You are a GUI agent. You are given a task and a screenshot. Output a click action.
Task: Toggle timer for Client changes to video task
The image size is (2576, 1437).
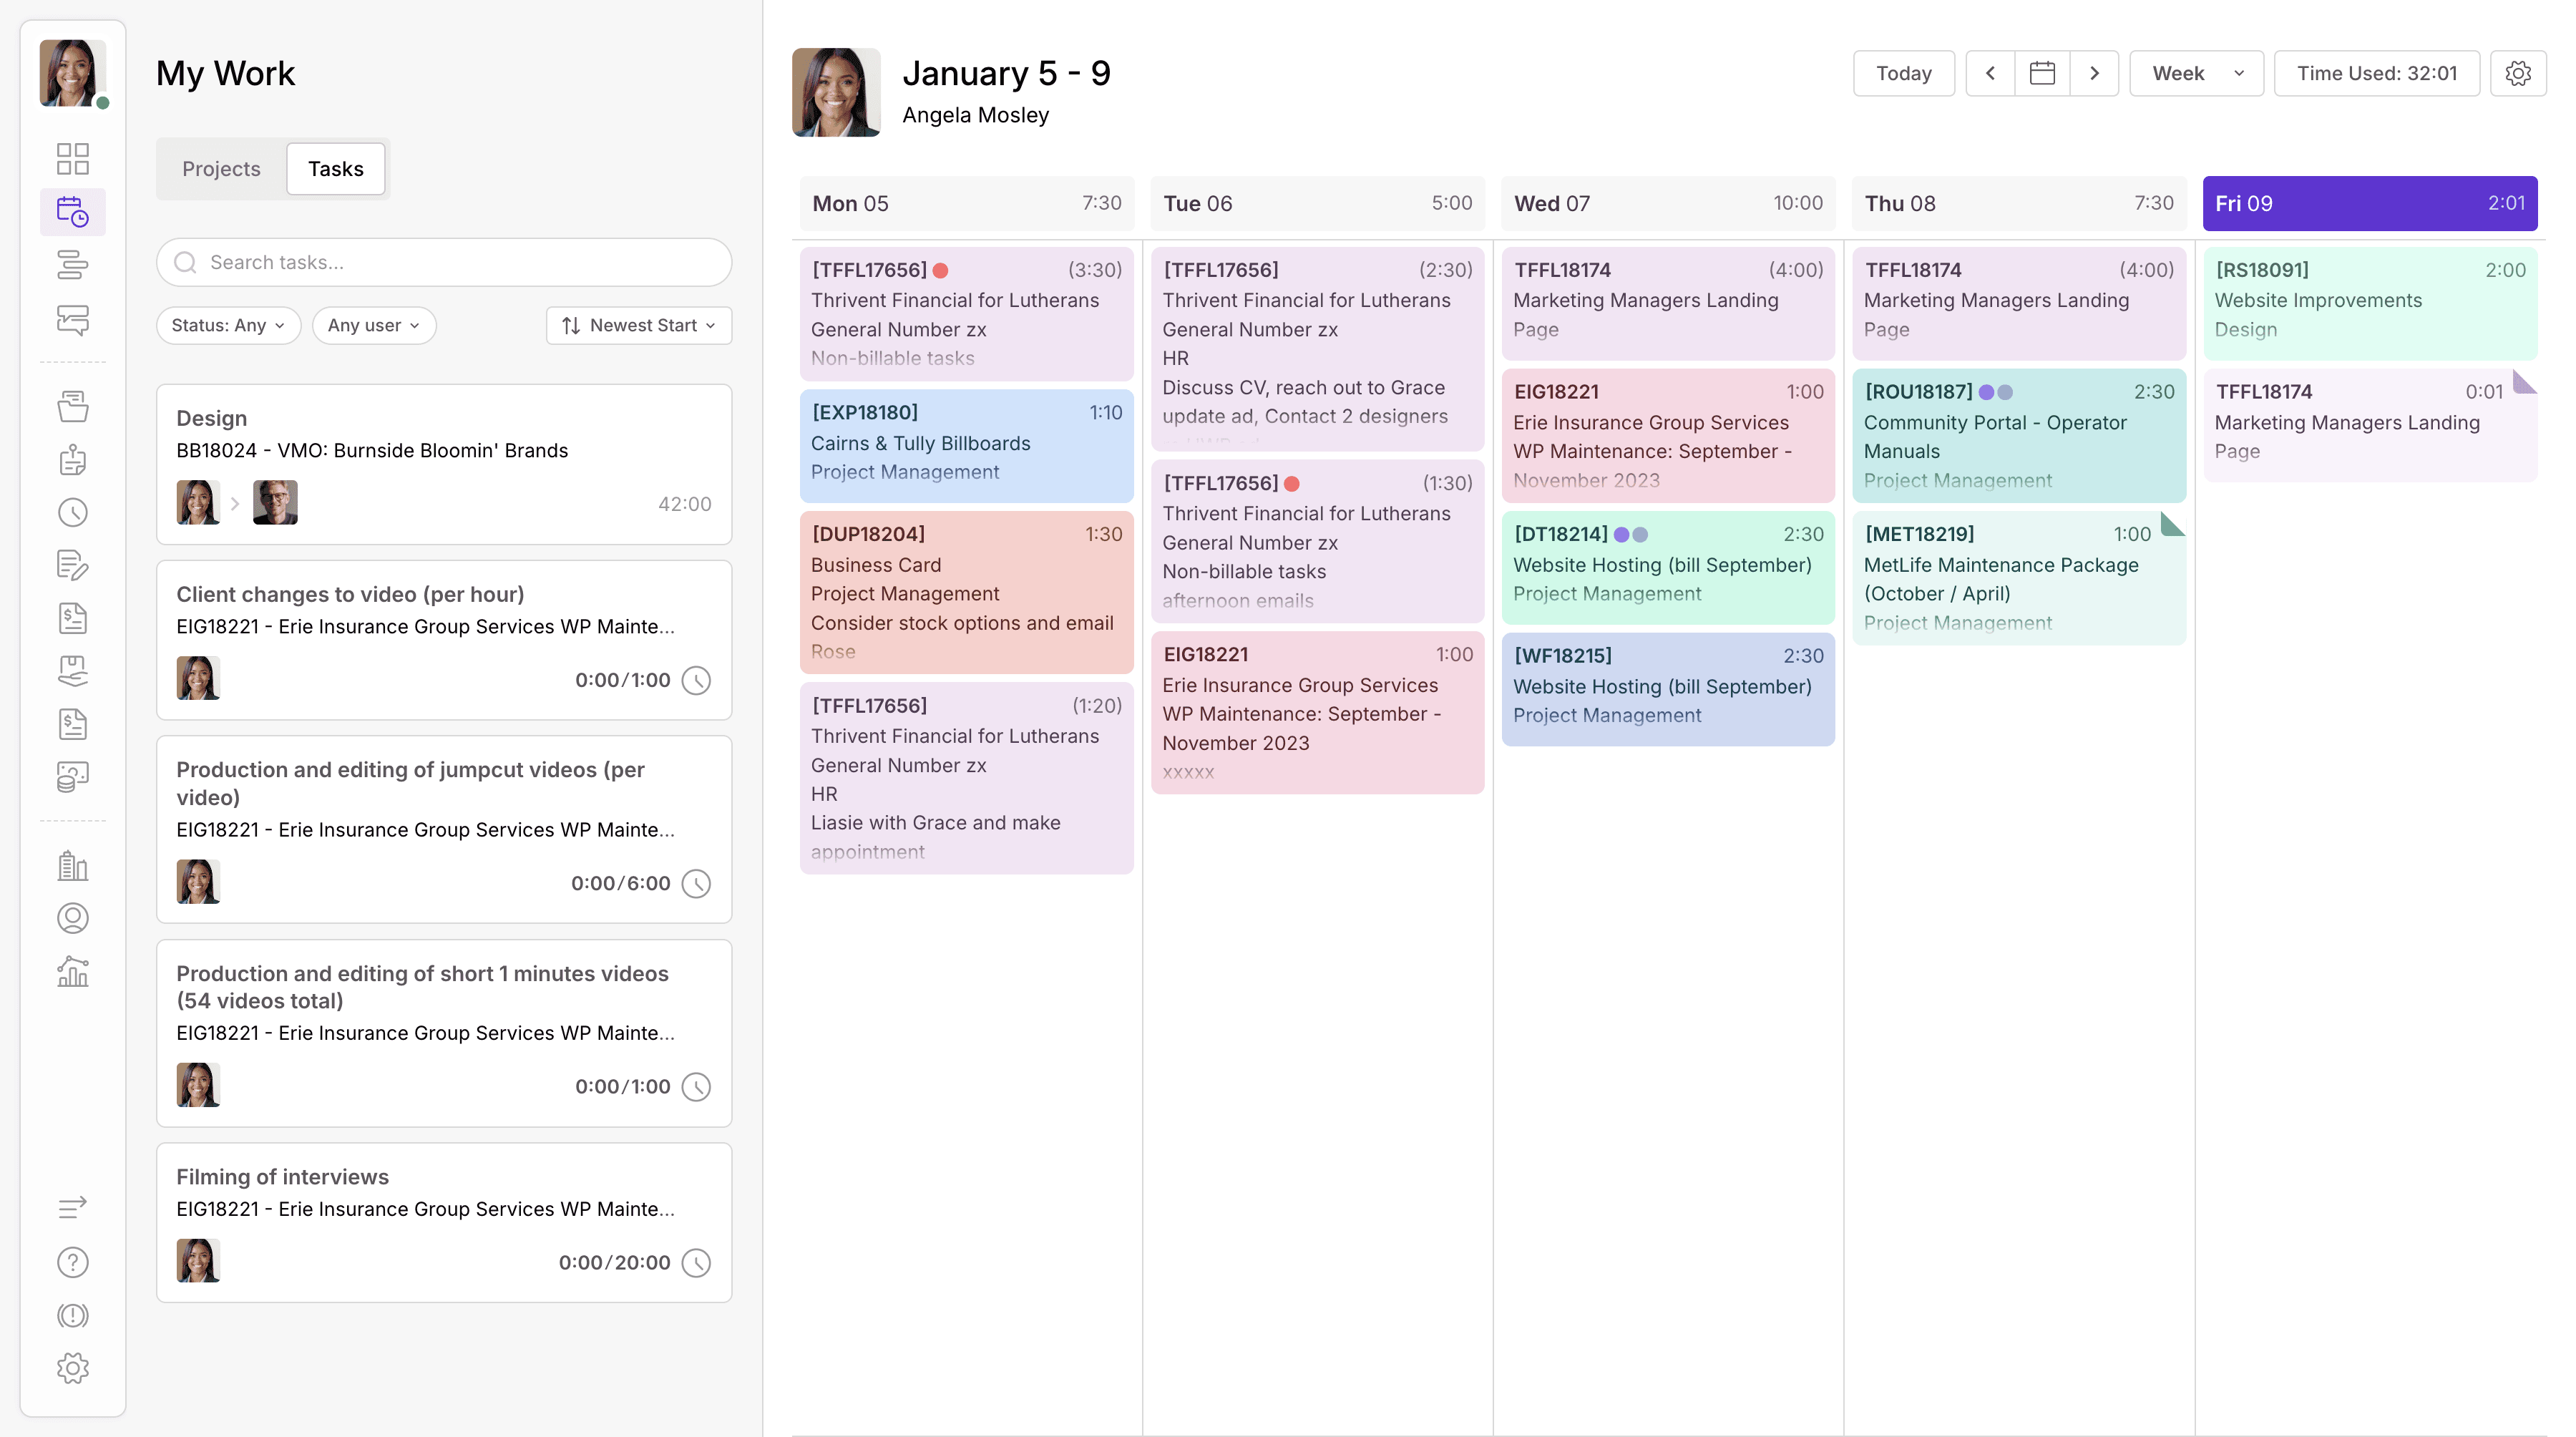coord(696,680)
